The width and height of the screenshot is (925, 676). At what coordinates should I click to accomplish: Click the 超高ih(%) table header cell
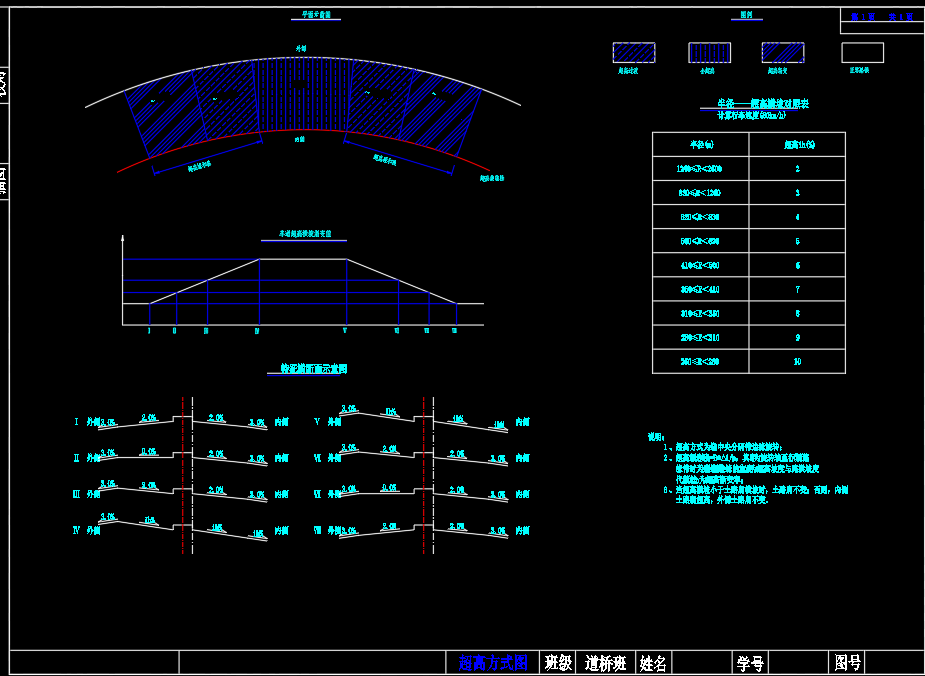point(797,144)
